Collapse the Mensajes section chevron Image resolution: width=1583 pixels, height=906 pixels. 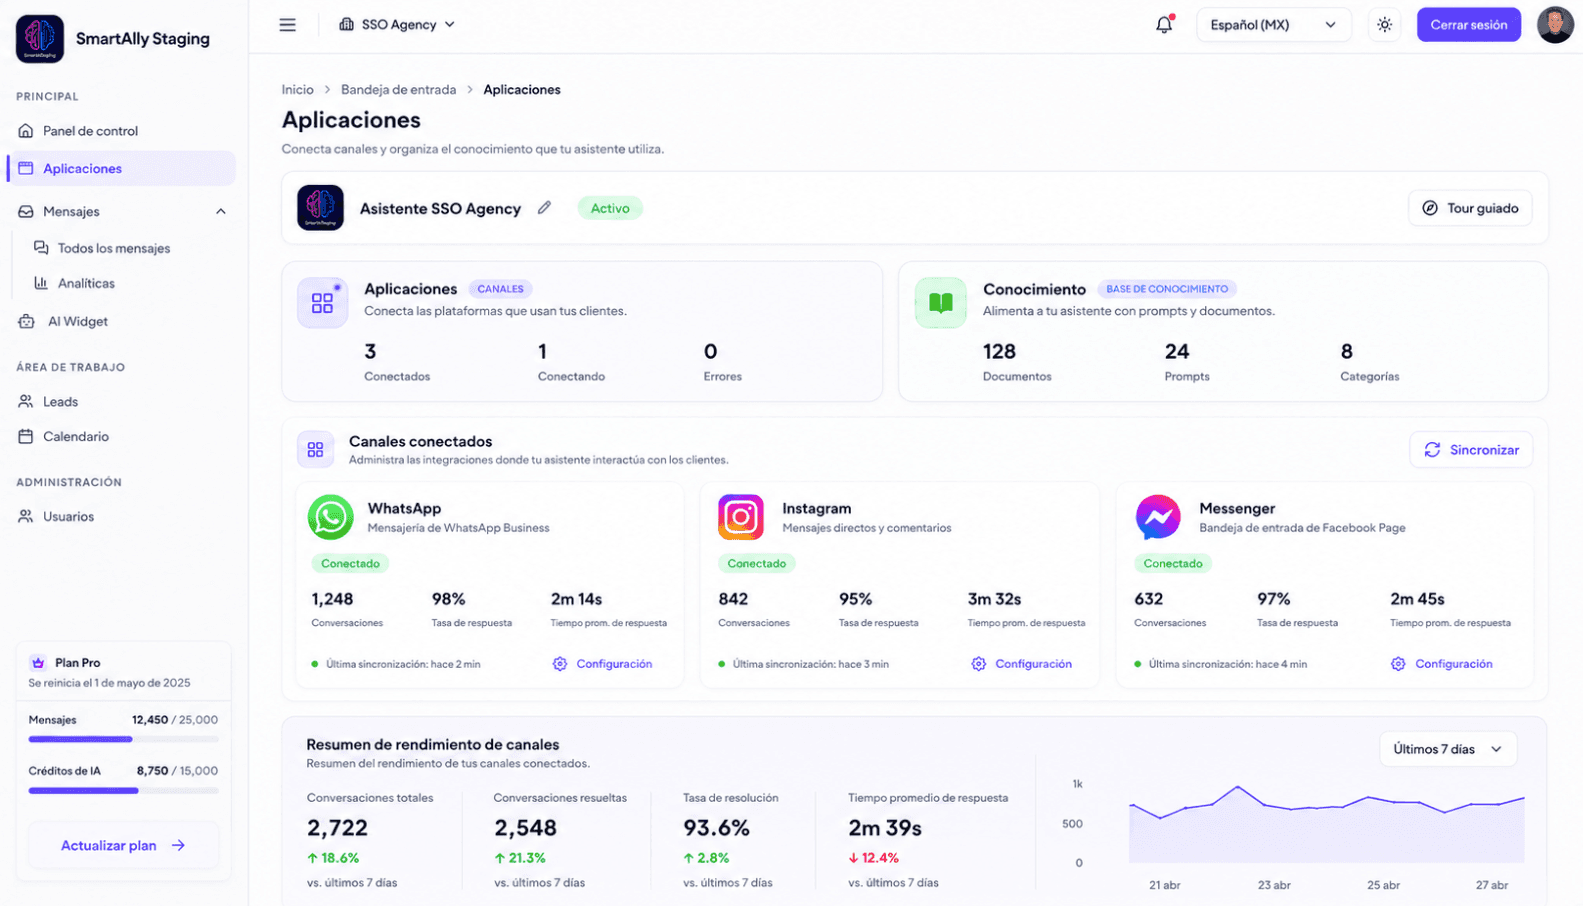pyautogui.click(x=221, y=212)
